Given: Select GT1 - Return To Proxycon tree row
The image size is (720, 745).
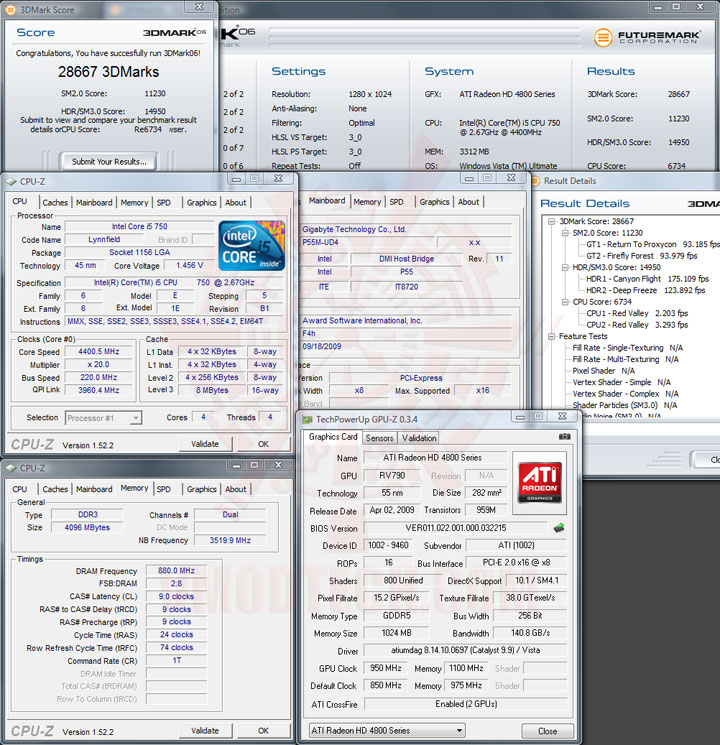Looking at the screenshot, I should [x=653, y=244].
